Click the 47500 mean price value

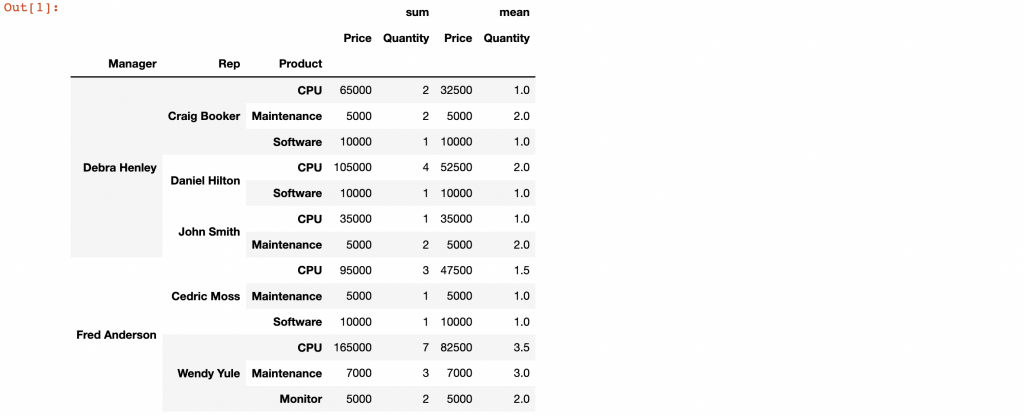pos(457,270)
